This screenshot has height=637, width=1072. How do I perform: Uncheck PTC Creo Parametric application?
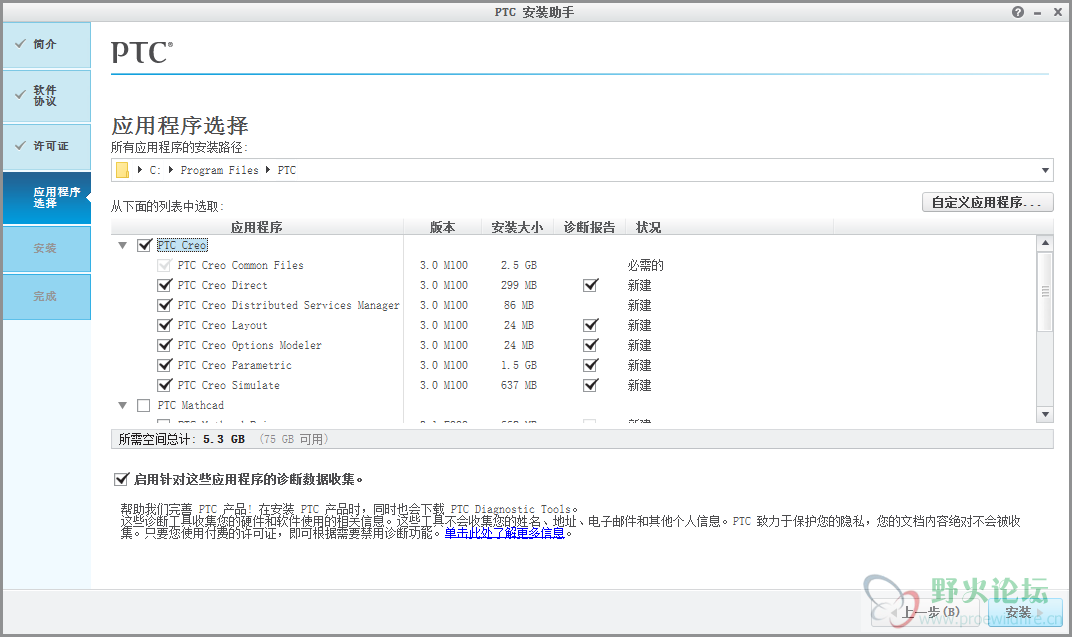(x=164, y=365)
